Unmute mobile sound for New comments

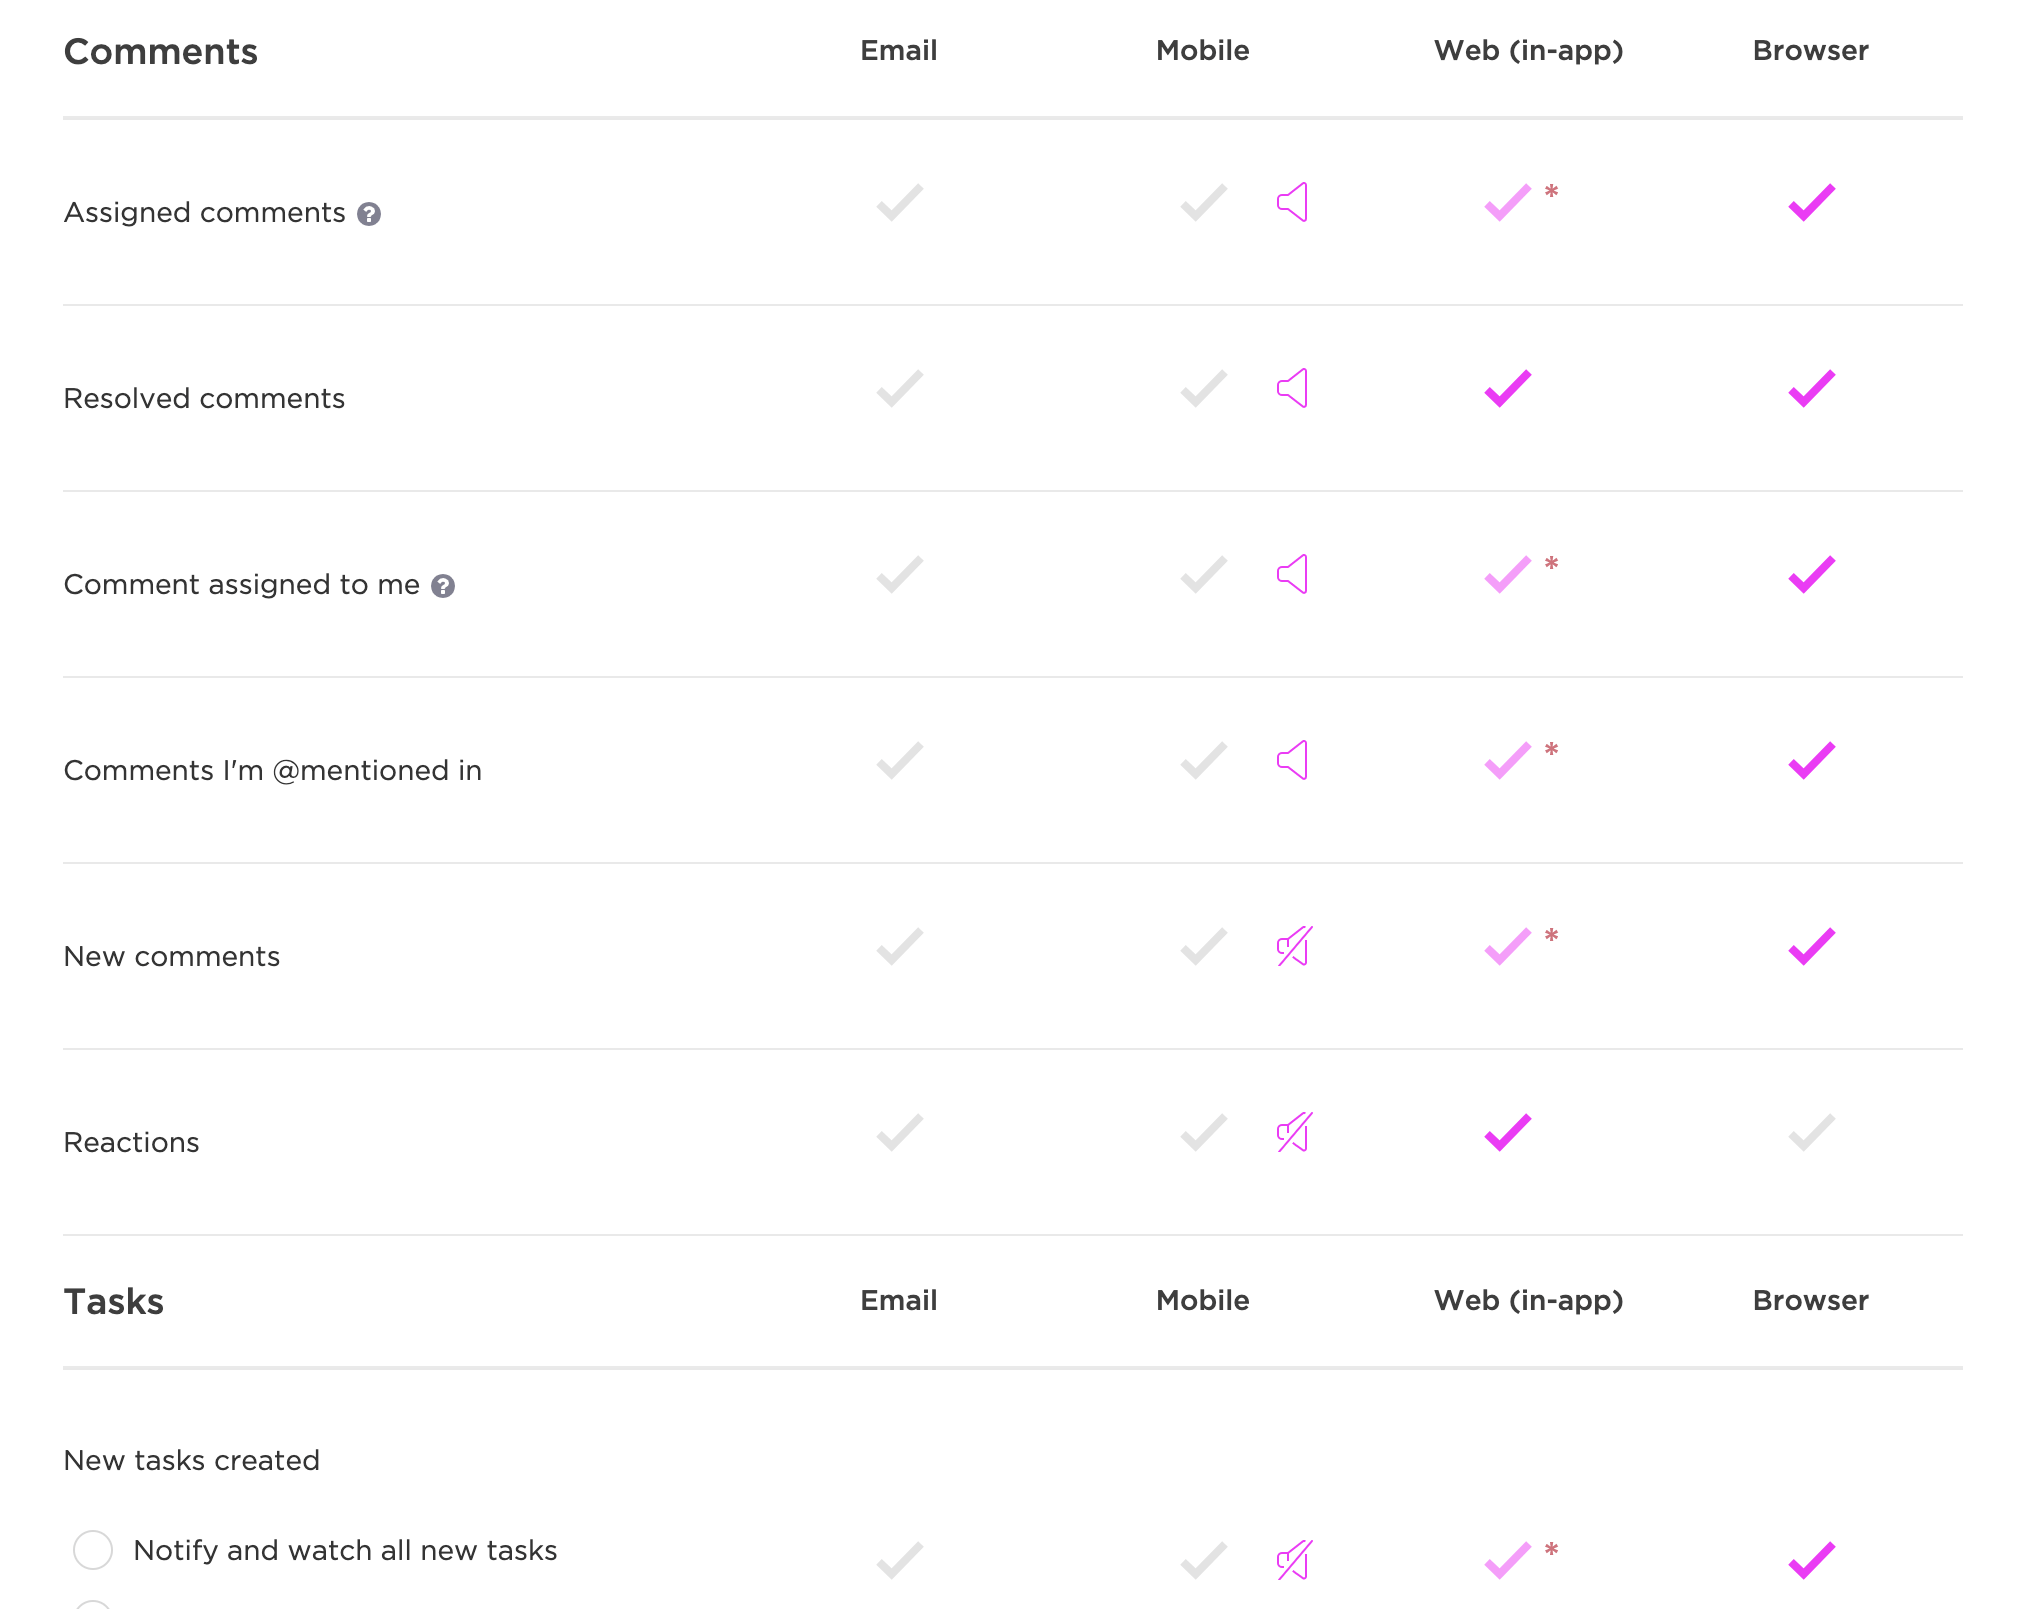coord(1294,947)
